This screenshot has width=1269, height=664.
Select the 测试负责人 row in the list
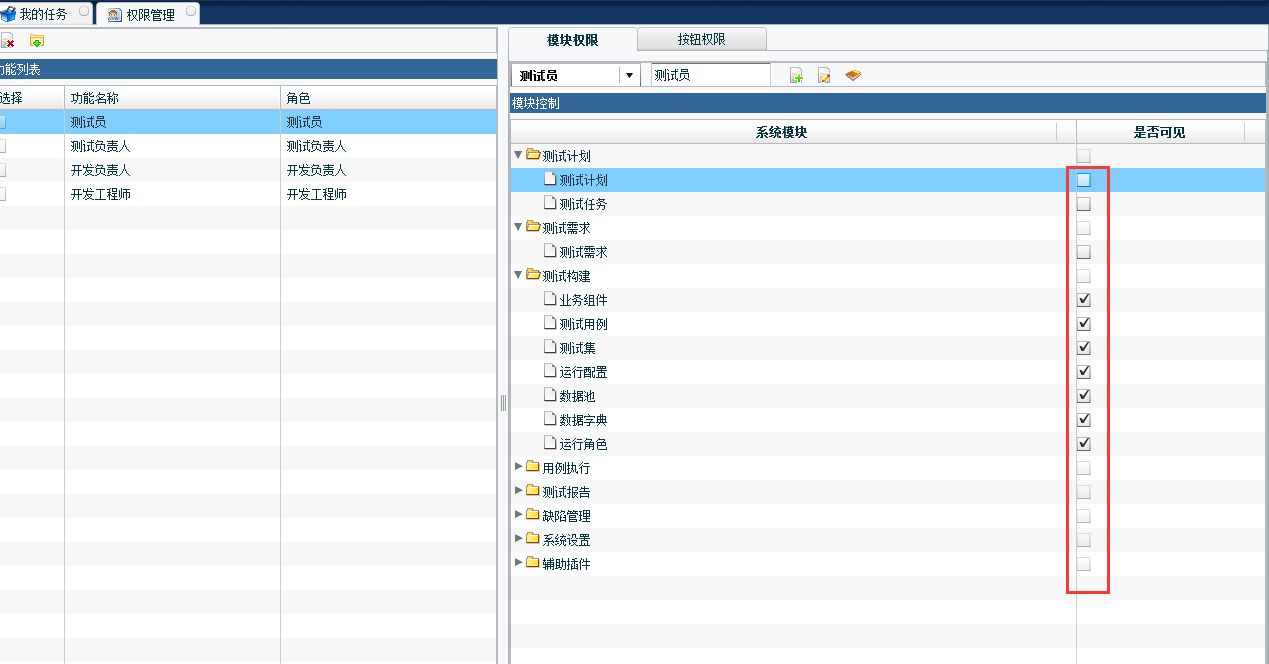click(x=100, y=146)
